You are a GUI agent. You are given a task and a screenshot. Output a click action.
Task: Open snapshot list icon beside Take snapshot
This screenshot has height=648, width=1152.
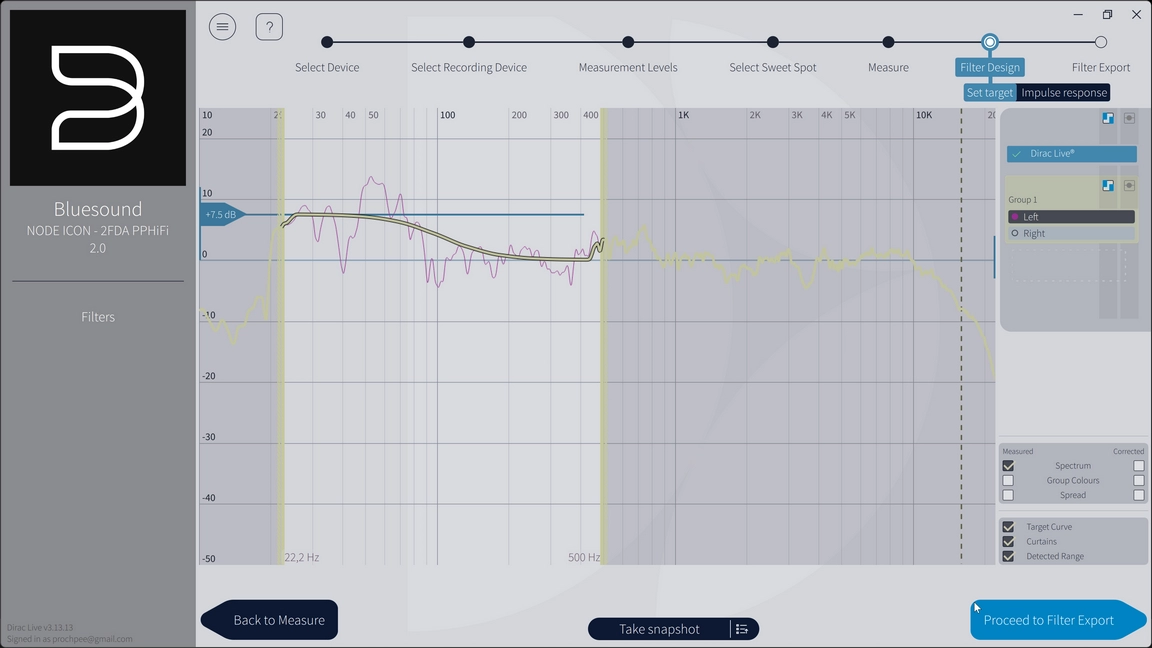[x=742, y=629]
